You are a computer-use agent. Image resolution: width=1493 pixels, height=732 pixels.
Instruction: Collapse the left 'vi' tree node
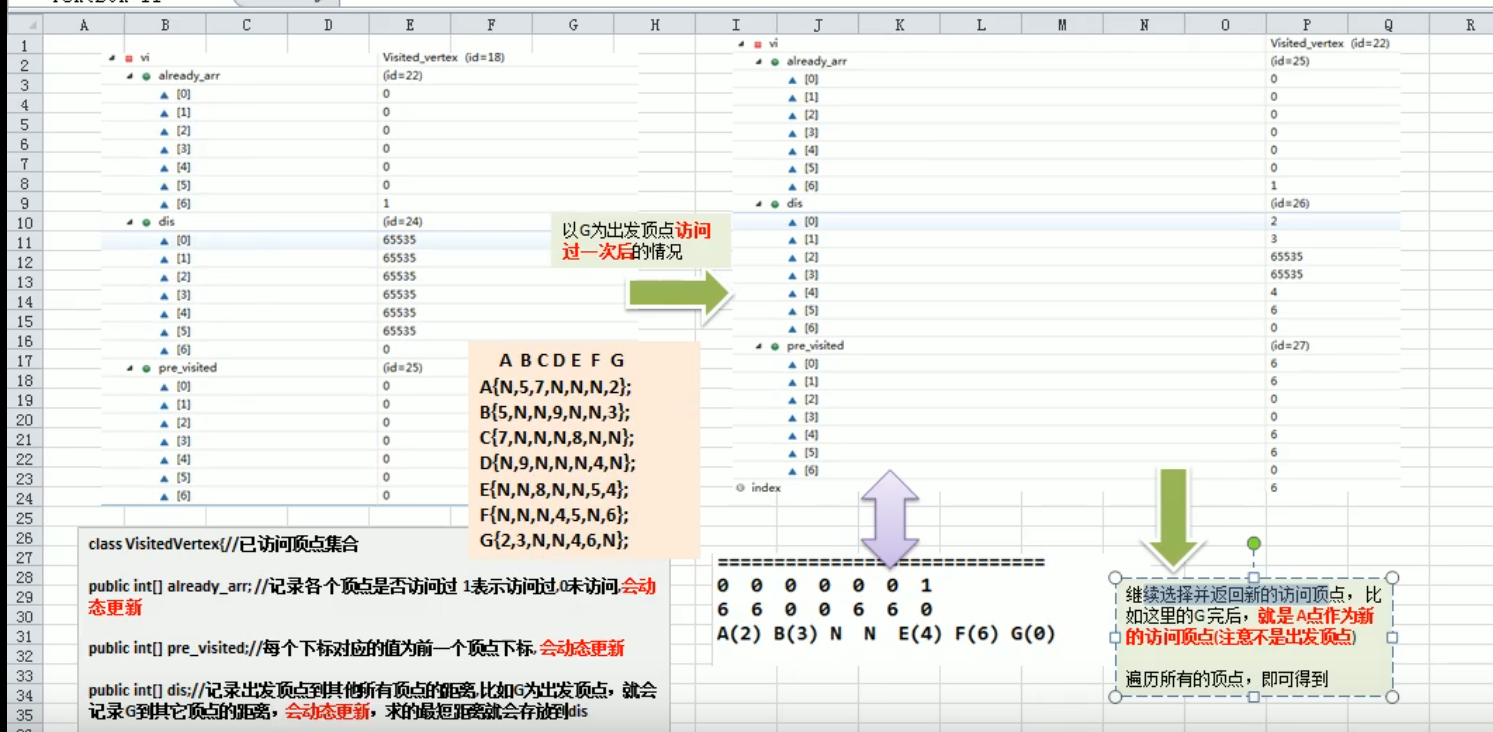pyautogui.click(x=112, y=58)
